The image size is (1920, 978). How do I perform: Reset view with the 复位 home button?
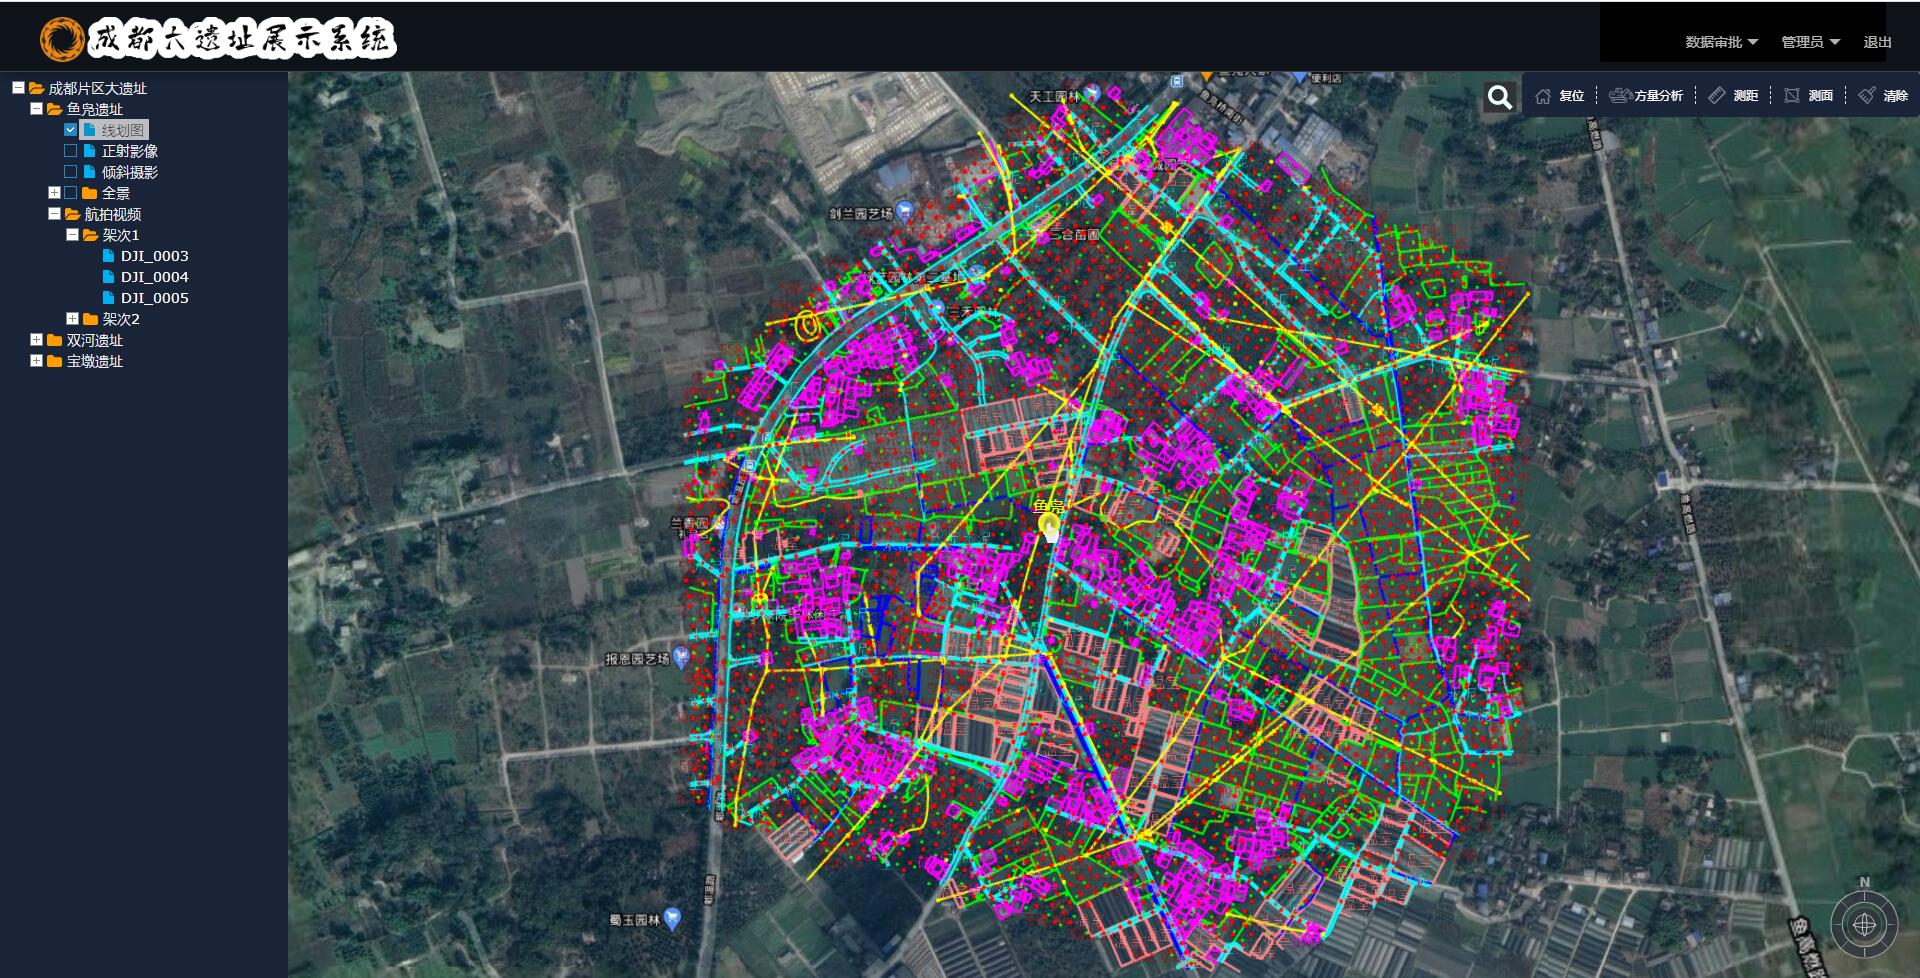[1559, 96]
